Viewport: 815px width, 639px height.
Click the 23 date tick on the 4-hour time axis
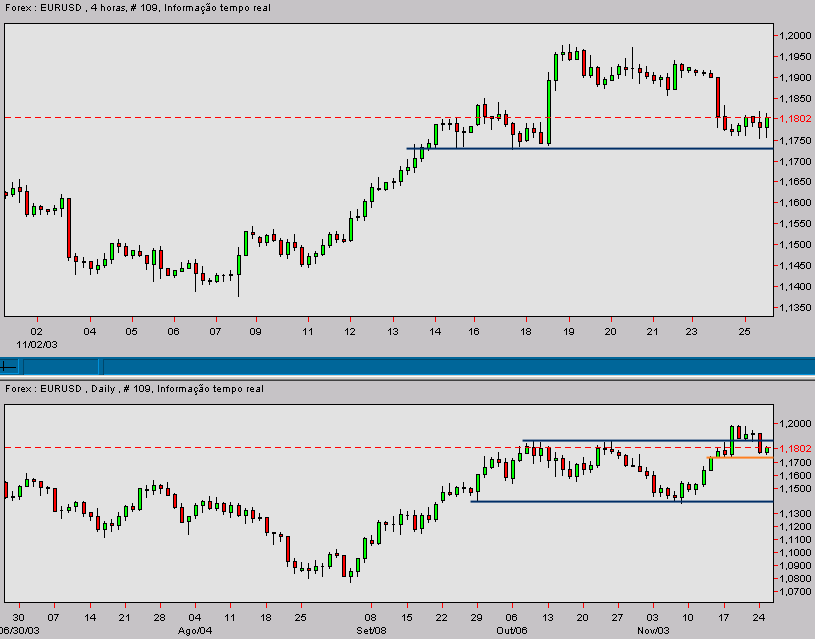691,331
